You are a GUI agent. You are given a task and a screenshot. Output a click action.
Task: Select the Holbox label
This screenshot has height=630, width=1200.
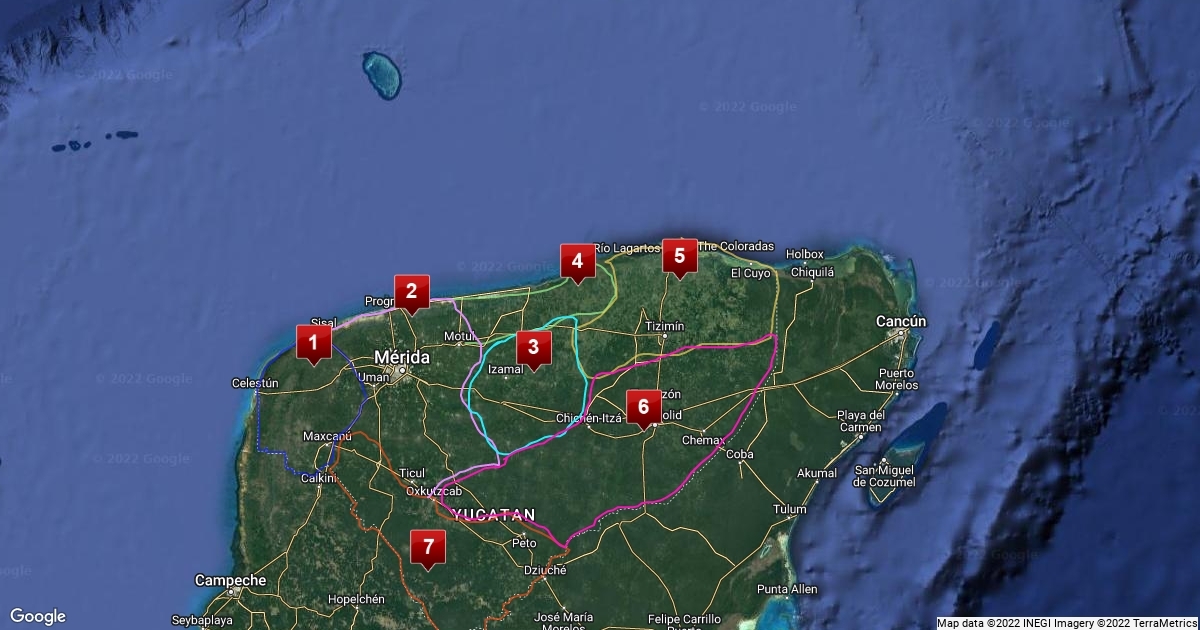tap(804, 255)
